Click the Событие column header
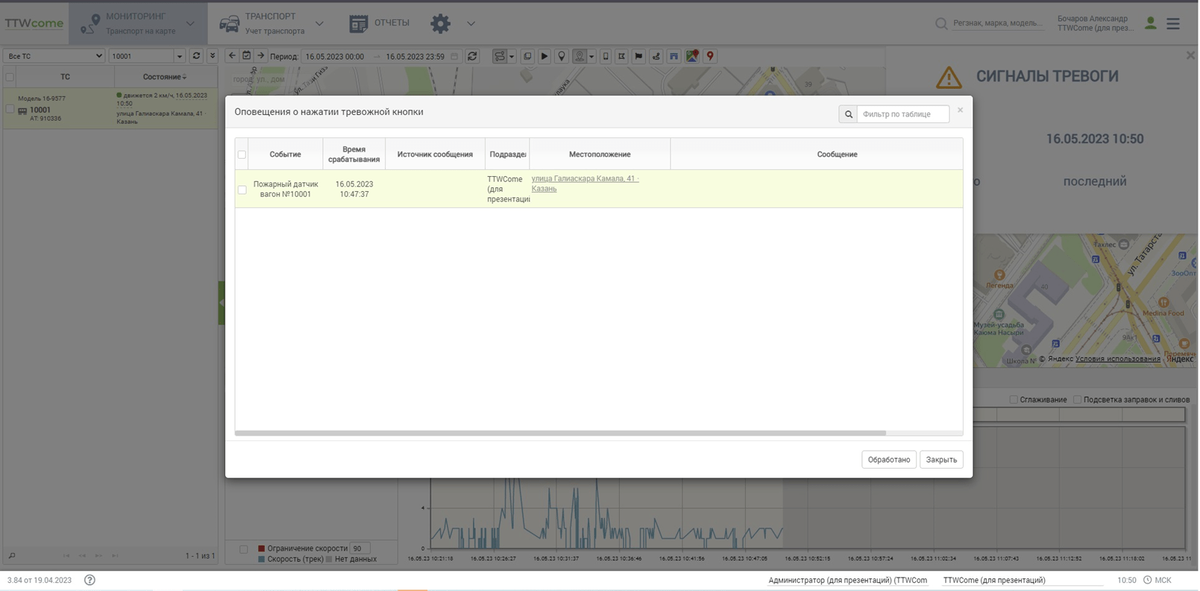The image size is (1200, 591). pos(285,154)
